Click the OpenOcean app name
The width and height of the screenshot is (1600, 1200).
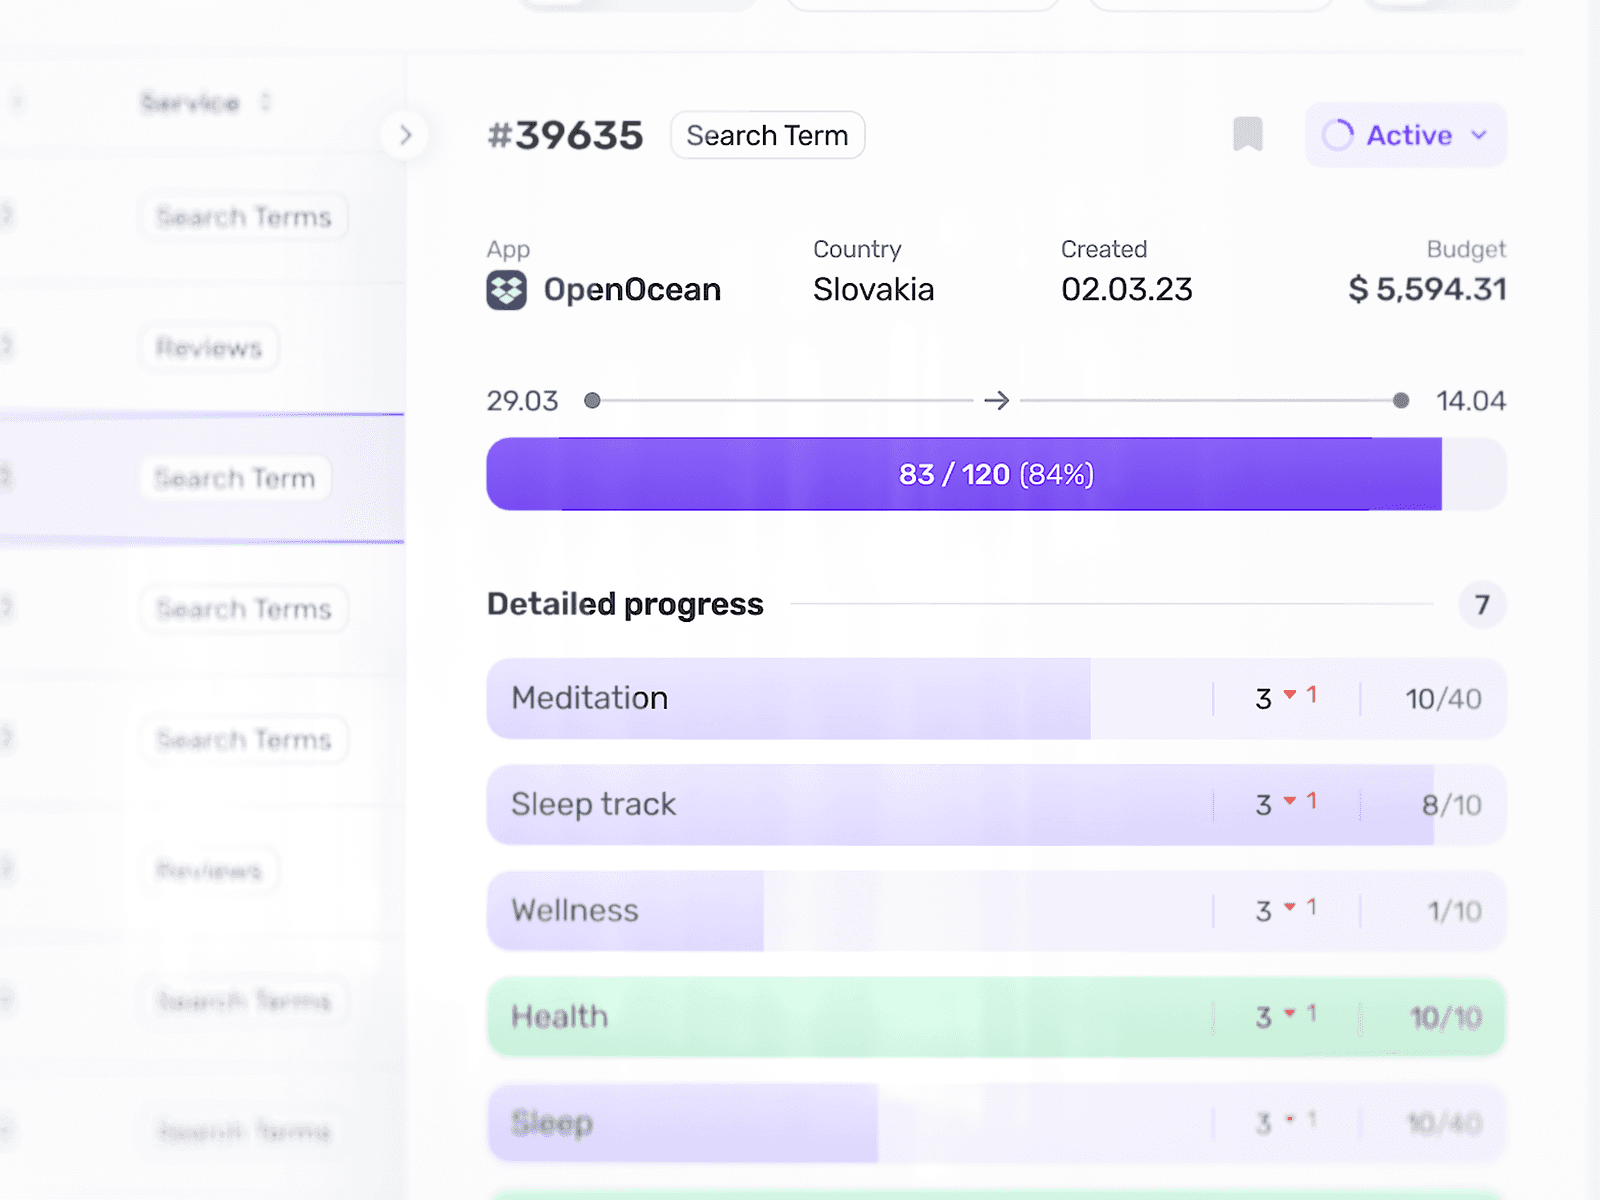tap(632, 290)
